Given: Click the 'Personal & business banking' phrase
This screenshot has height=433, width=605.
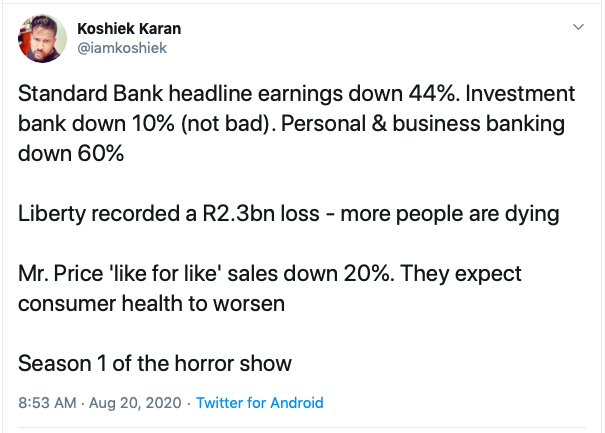Looking at the screenshot, I should click(423, 124).
